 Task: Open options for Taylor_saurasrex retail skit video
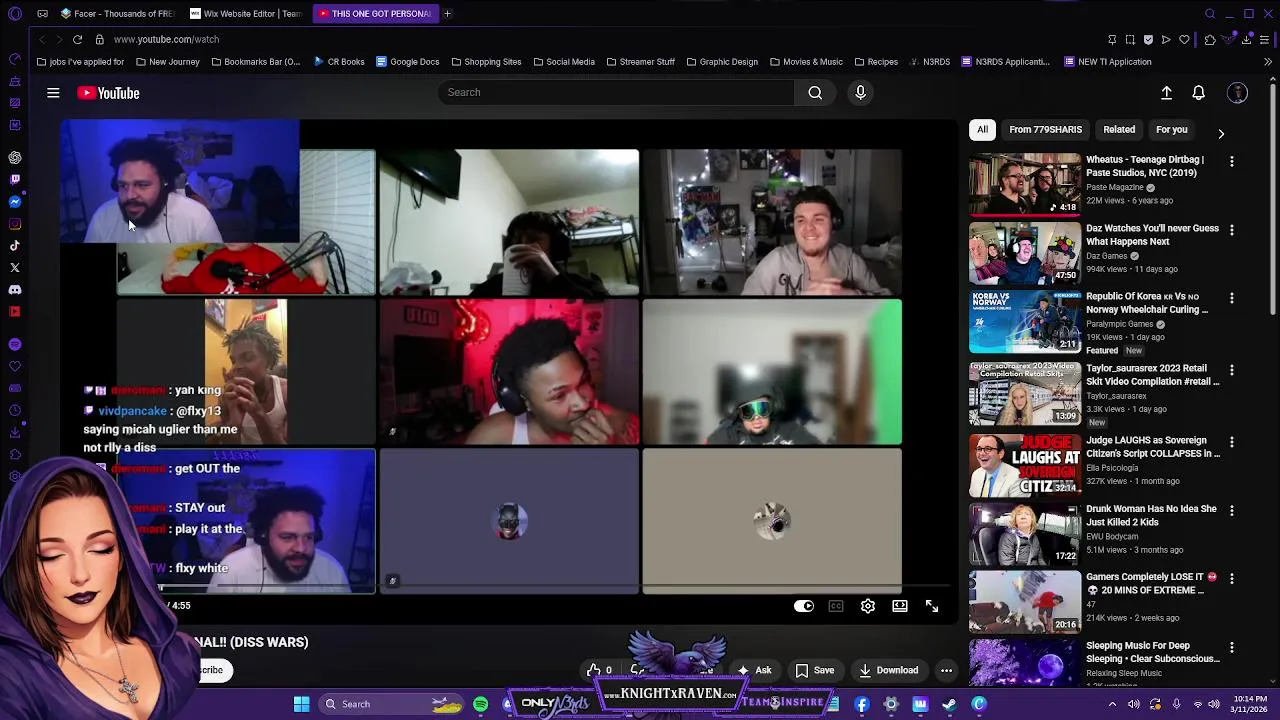click(x=1232, y=370)
